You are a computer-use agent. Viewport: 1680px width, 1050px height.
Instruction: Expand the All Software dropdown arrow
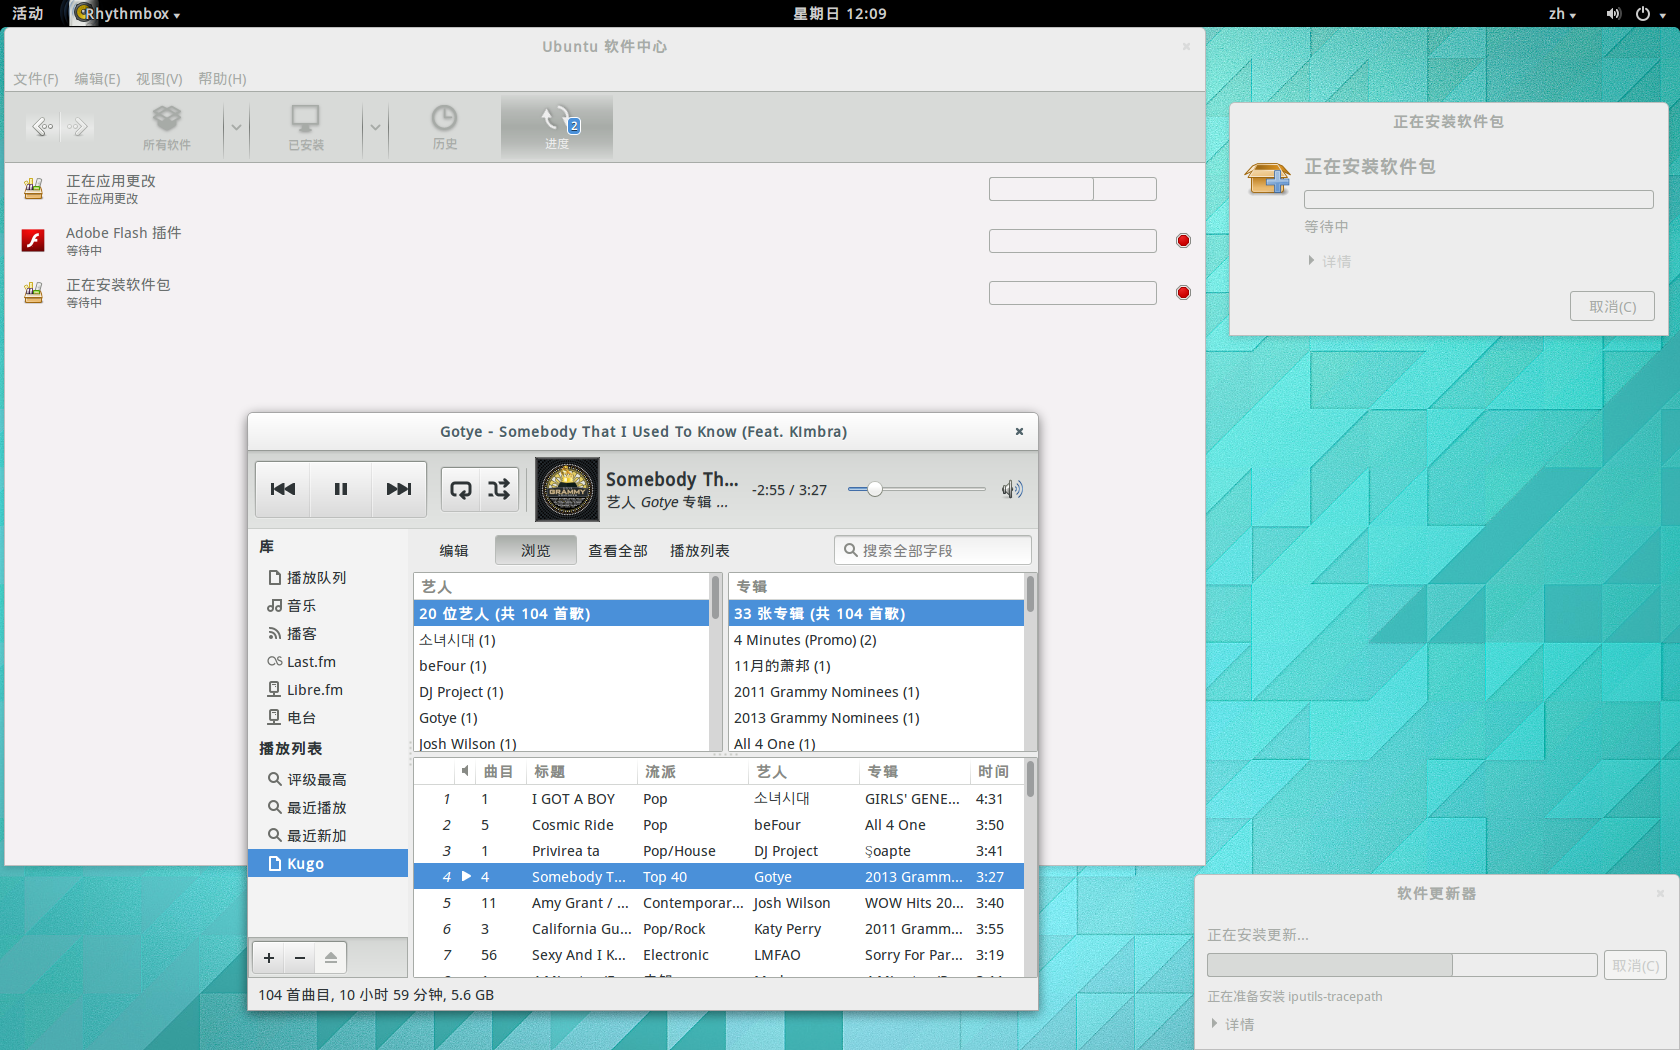point(236,127)
